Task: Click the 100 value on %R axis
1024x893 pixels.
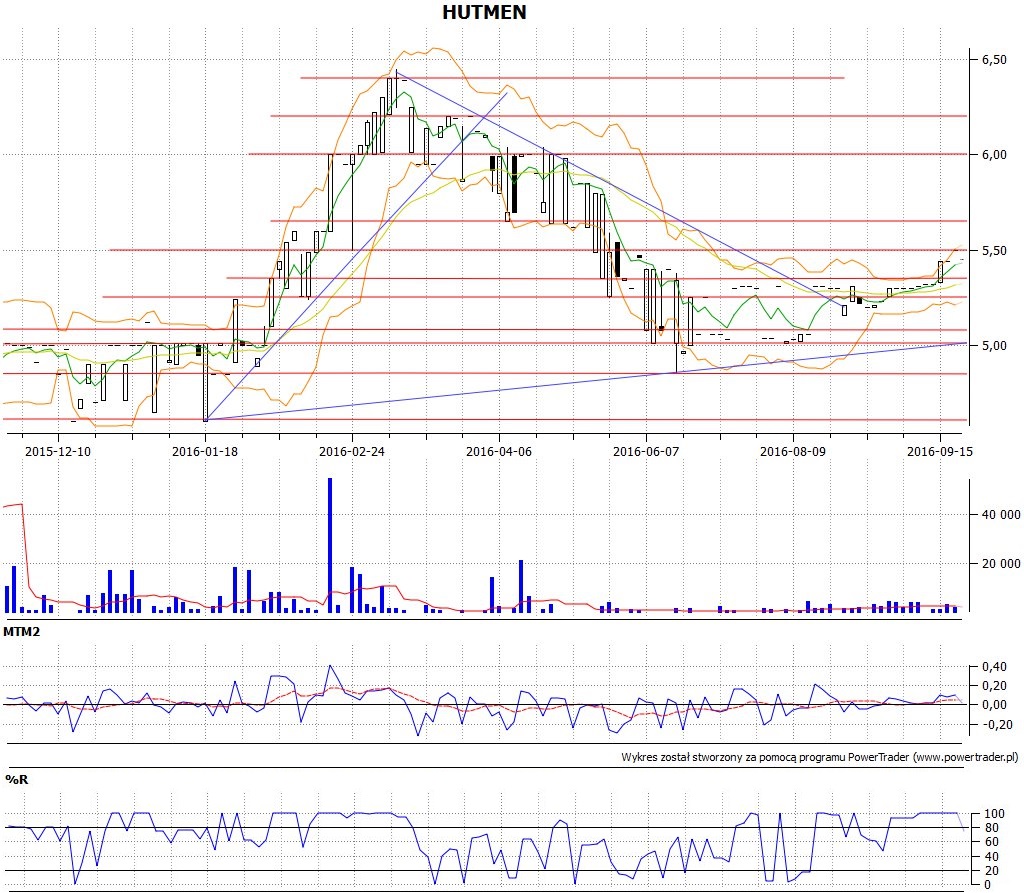Action: (995, 814)
